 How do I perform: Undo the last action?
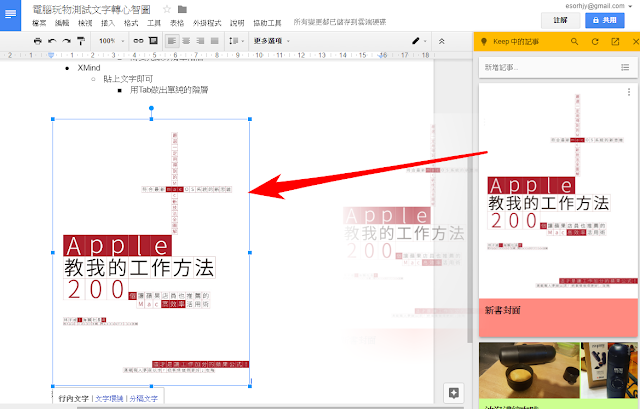(x=52, y=41)
